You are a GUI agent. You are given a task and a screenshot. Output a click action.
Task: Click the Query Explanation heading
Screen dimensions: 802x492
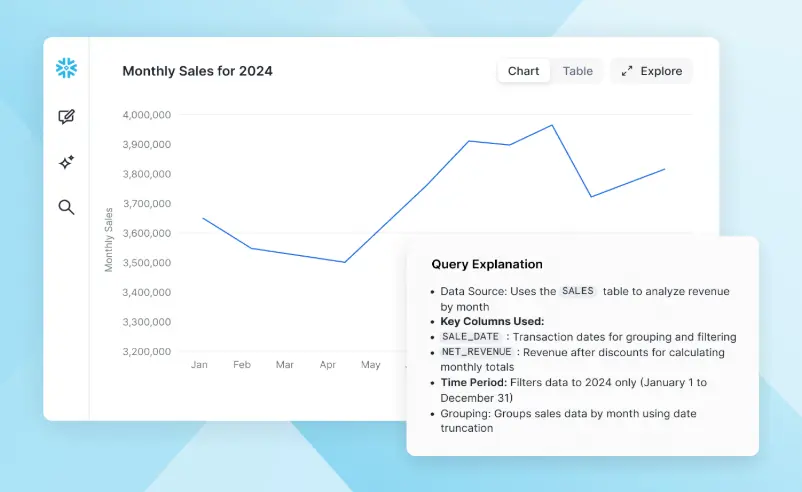point(487,265)
